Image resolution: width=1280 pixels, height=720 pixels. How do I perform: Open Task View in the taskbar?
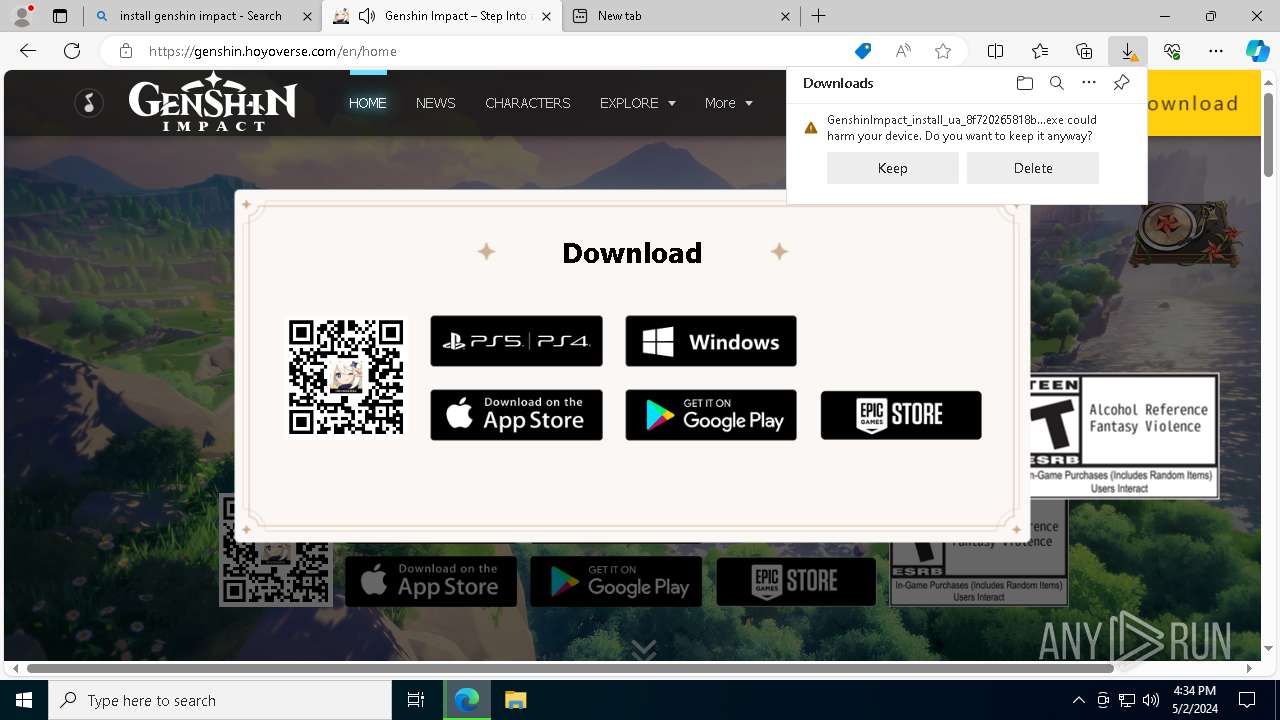click(x=416, y=700)
